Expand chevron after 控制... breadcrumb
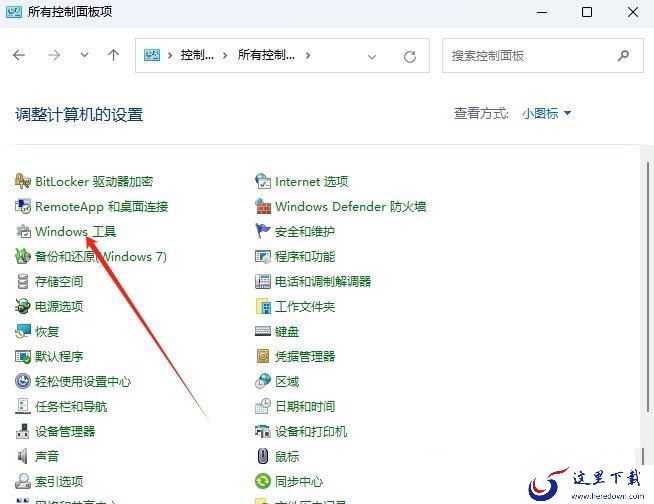Screen dimensions: 654x504 (x=225, y=55)
